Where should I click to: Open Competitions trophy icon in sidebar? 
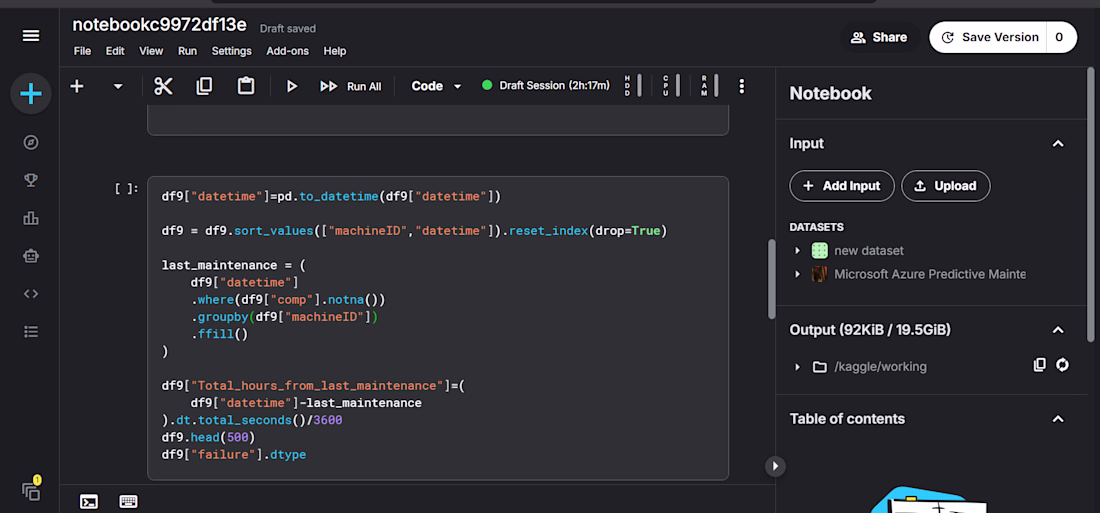coord(31,180)
